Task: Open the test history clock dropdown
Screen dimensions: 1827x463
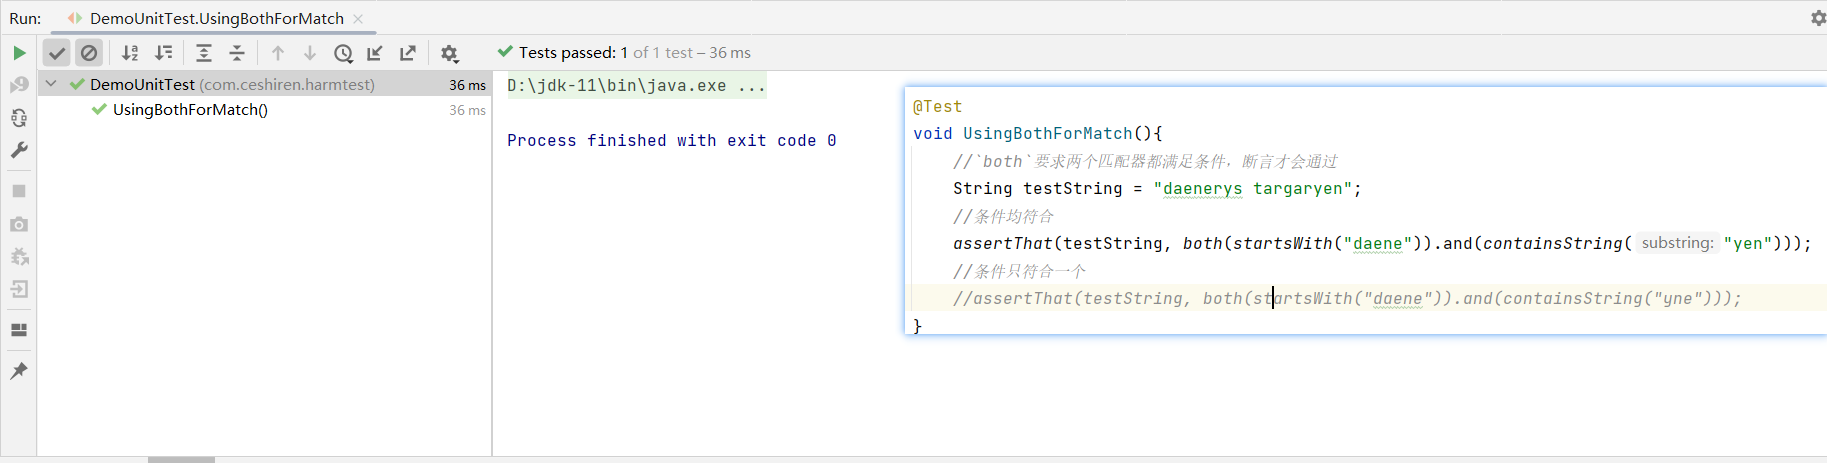Action: pyautogui.click(x=343, y=53)
